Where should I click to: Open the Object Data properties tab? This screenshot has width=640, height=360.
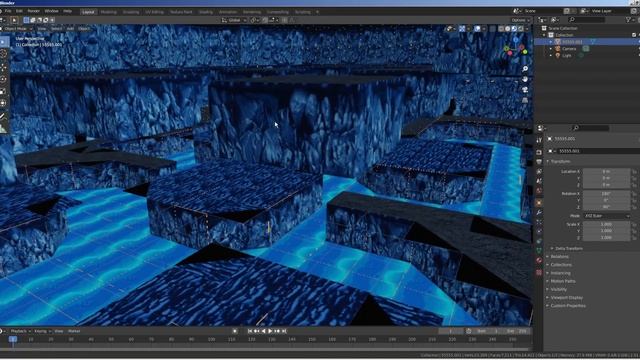pos(539,251)
